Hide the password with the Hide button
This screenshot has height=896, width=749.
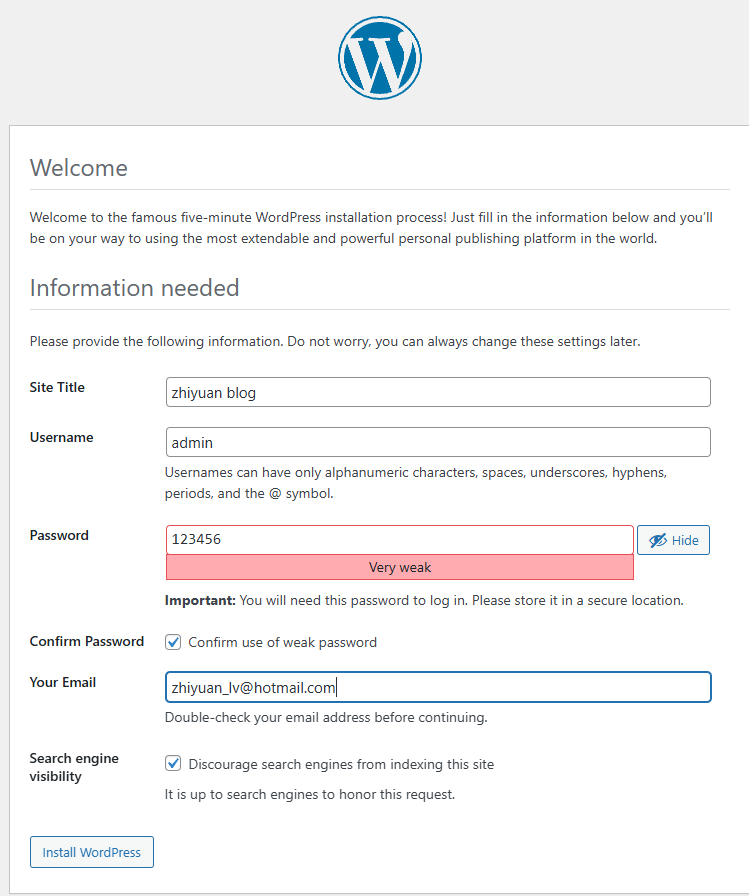coord(673,540)
